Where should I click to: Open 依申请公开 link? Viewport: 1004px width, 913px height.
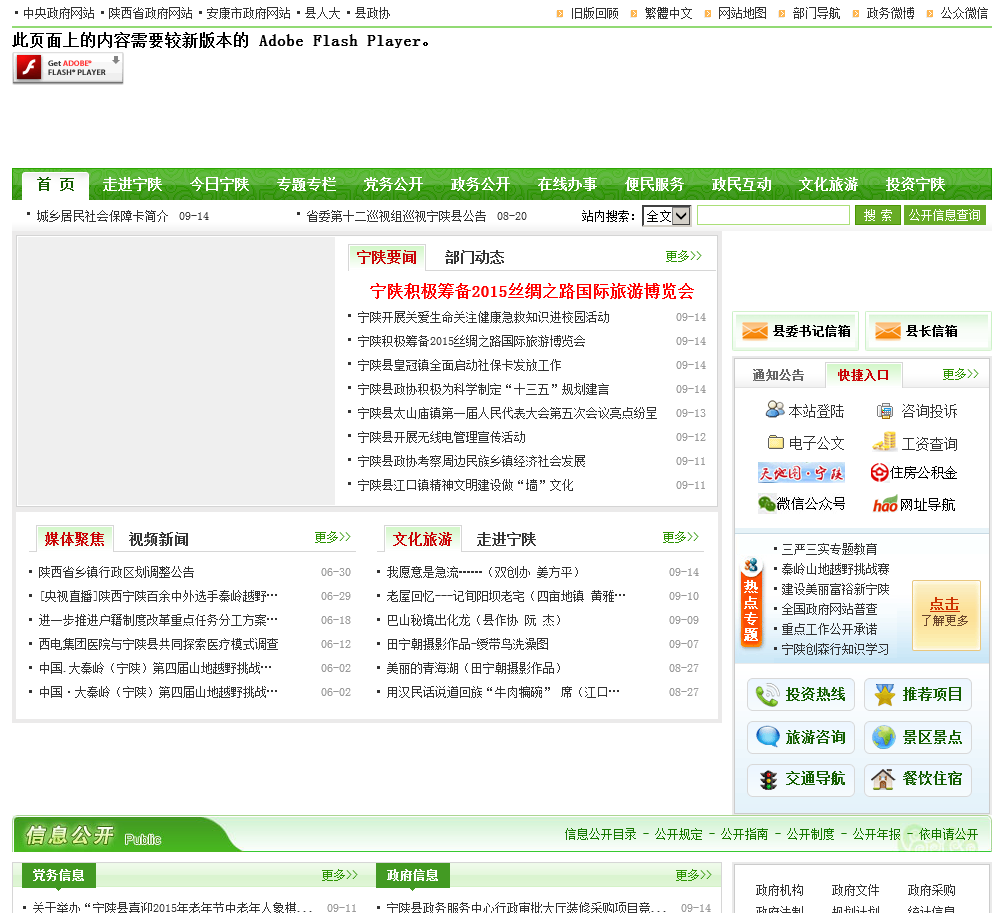click(x=949, y=834)
